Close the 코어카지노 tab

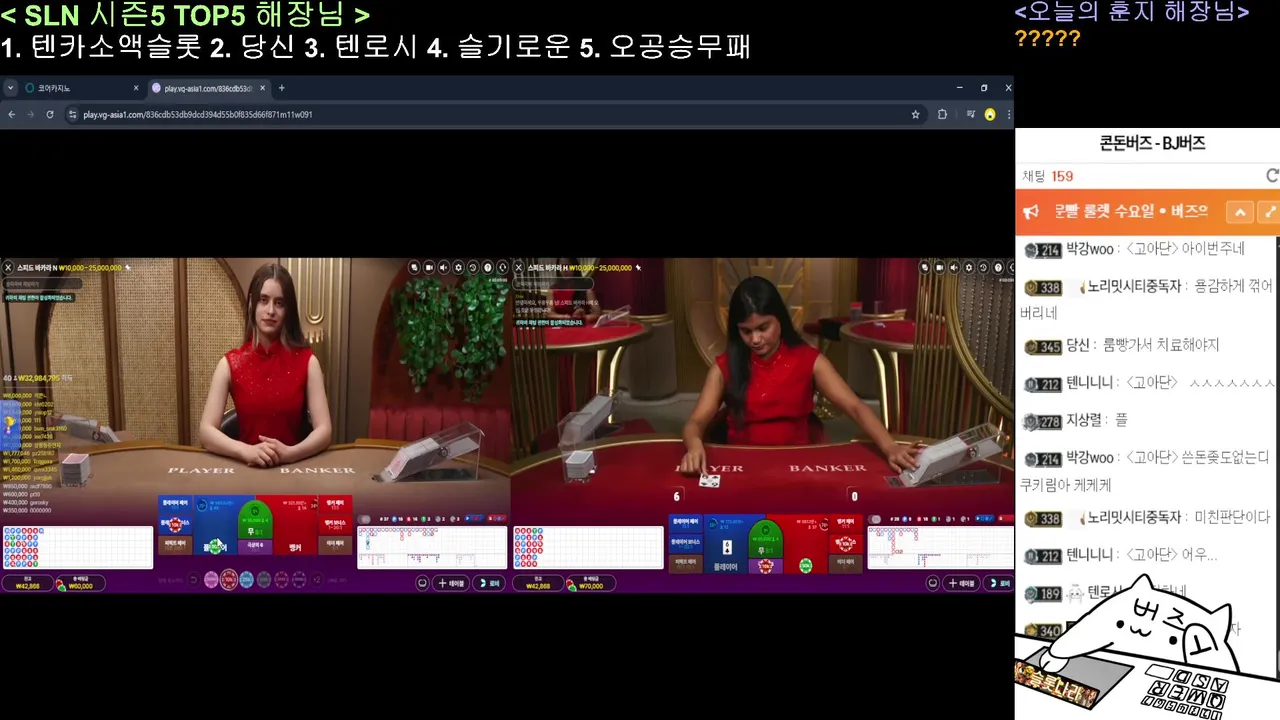click(x=136, y=88)
